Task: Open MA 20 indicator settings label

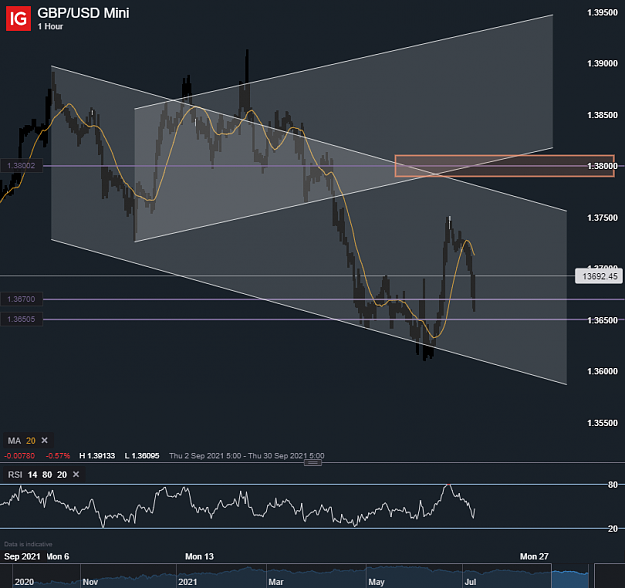Action: point(22,441)
